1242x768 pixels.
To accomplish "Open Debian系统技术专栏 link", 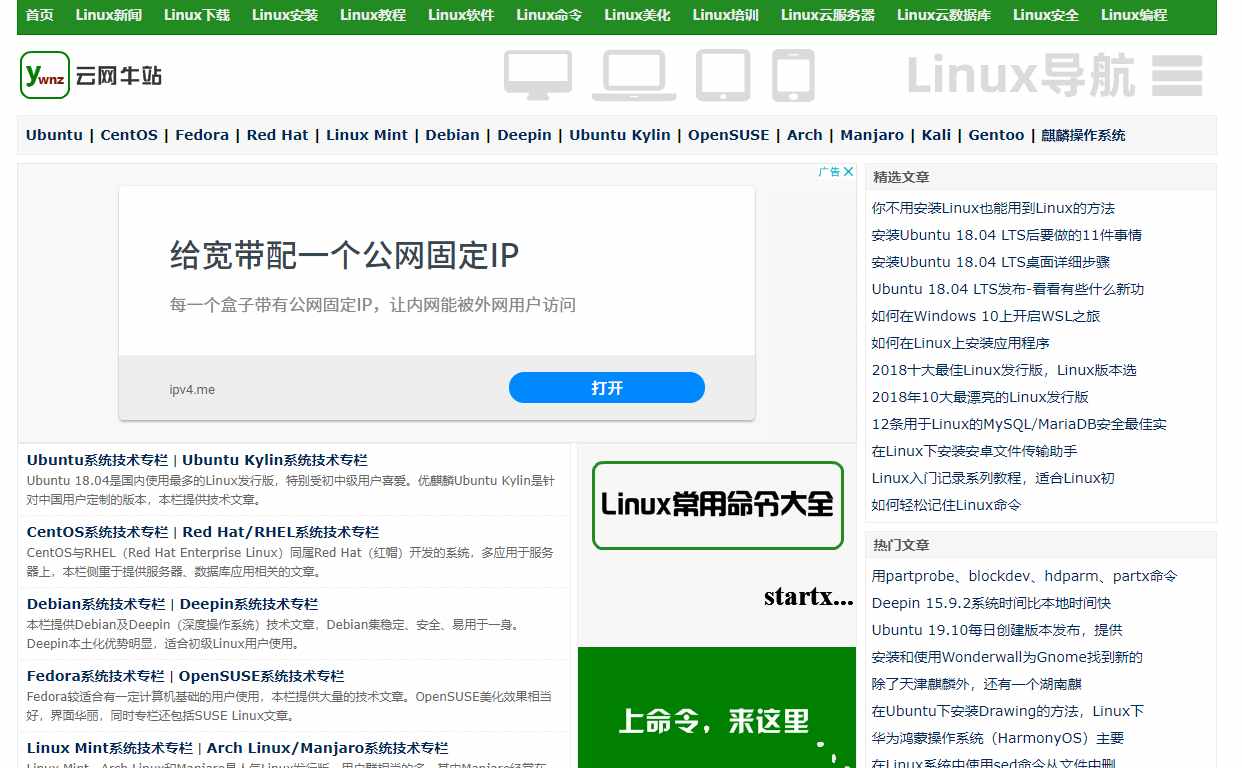I will pyautogui.click(x=96, y=604).
